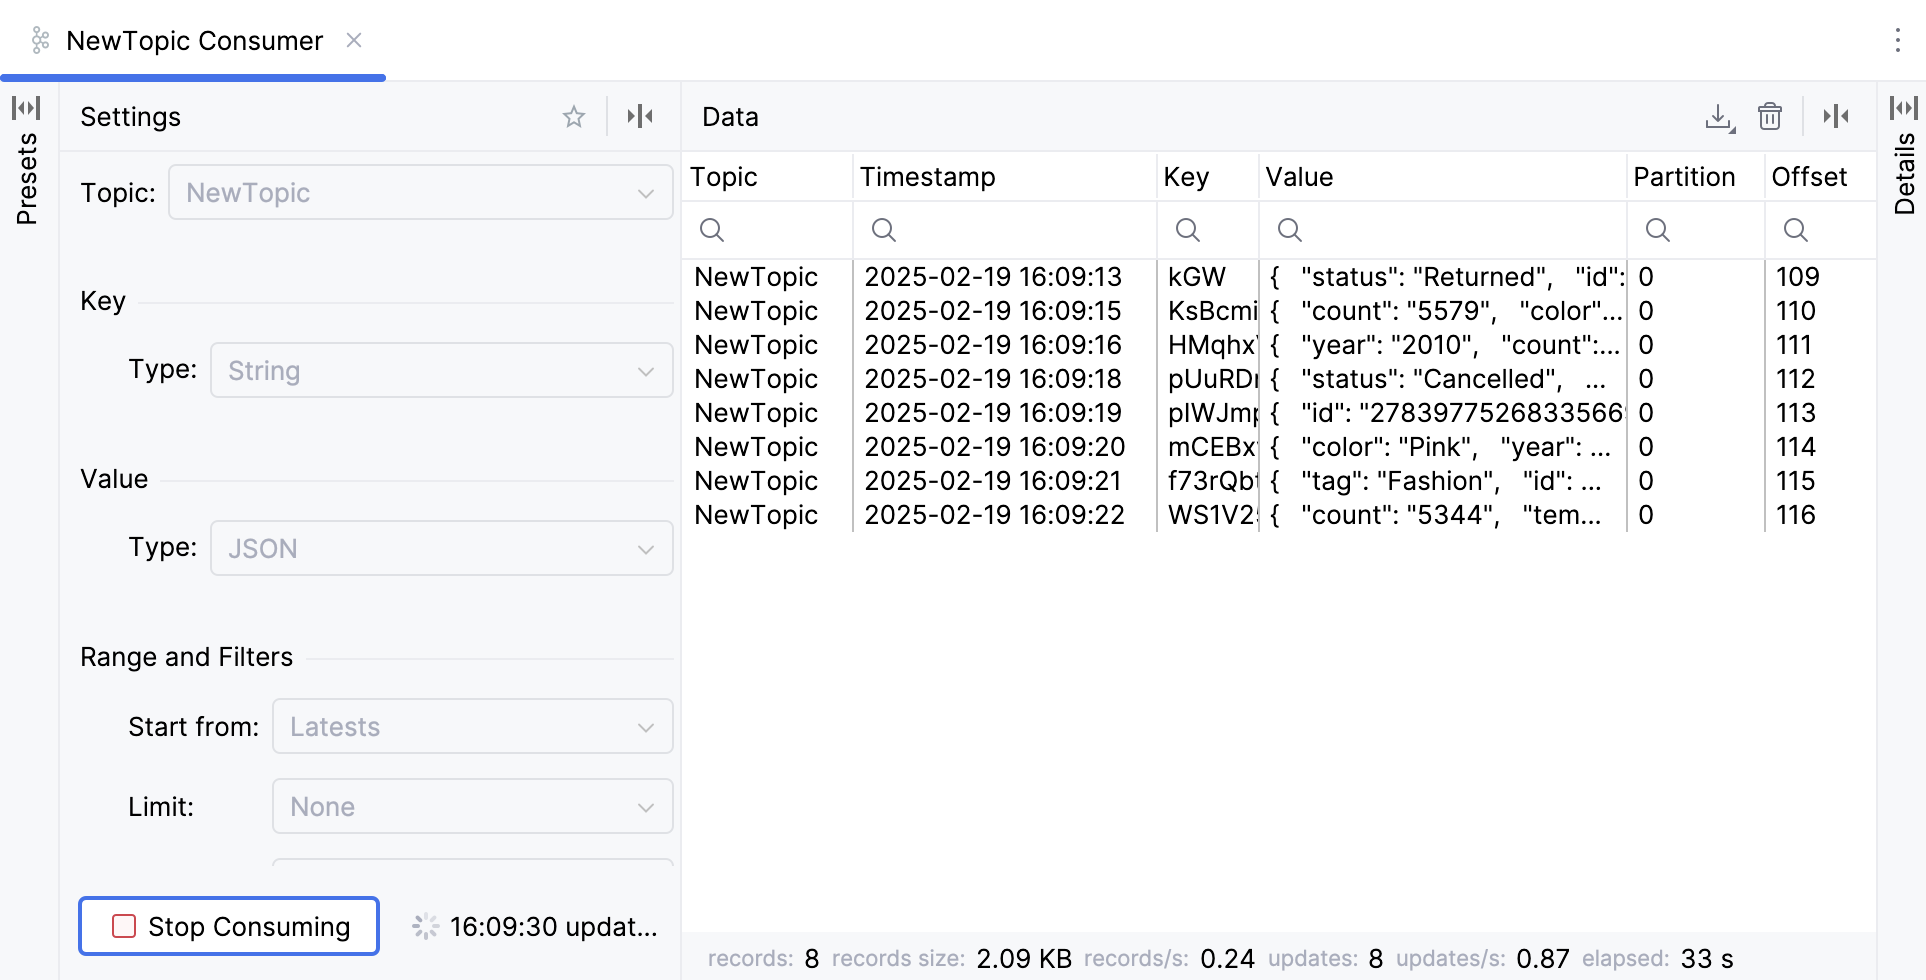Collapse the Data panel layout icon
1926x980 pixels.
[1836, 117]
